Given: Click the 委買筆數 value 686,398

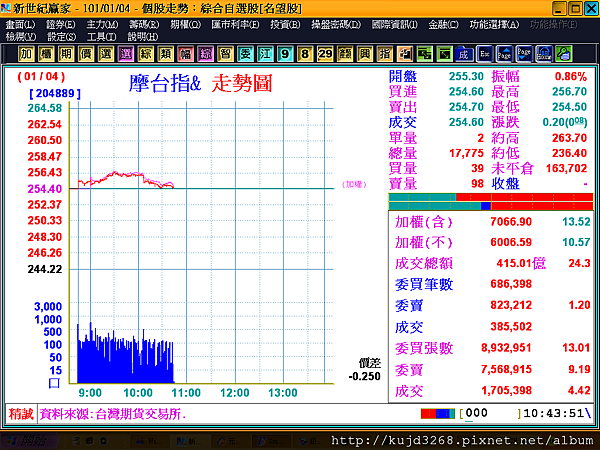Looking at the screenshot, I should coord(511,284).
